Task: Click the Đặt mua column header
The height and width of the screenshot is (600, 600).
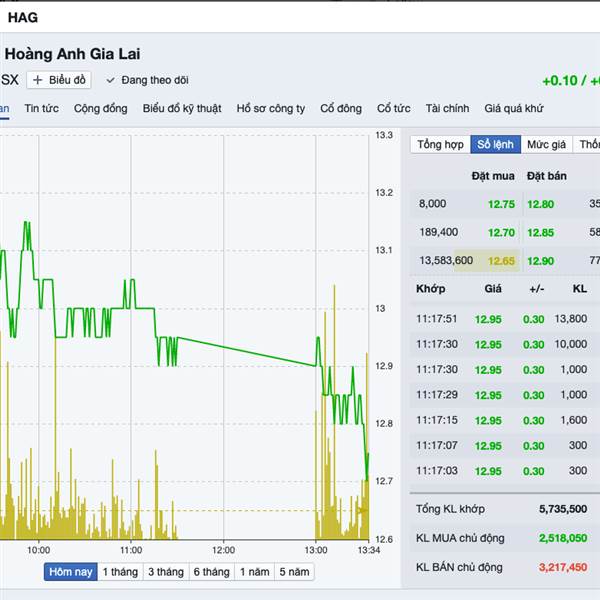Action: point(493,176)
